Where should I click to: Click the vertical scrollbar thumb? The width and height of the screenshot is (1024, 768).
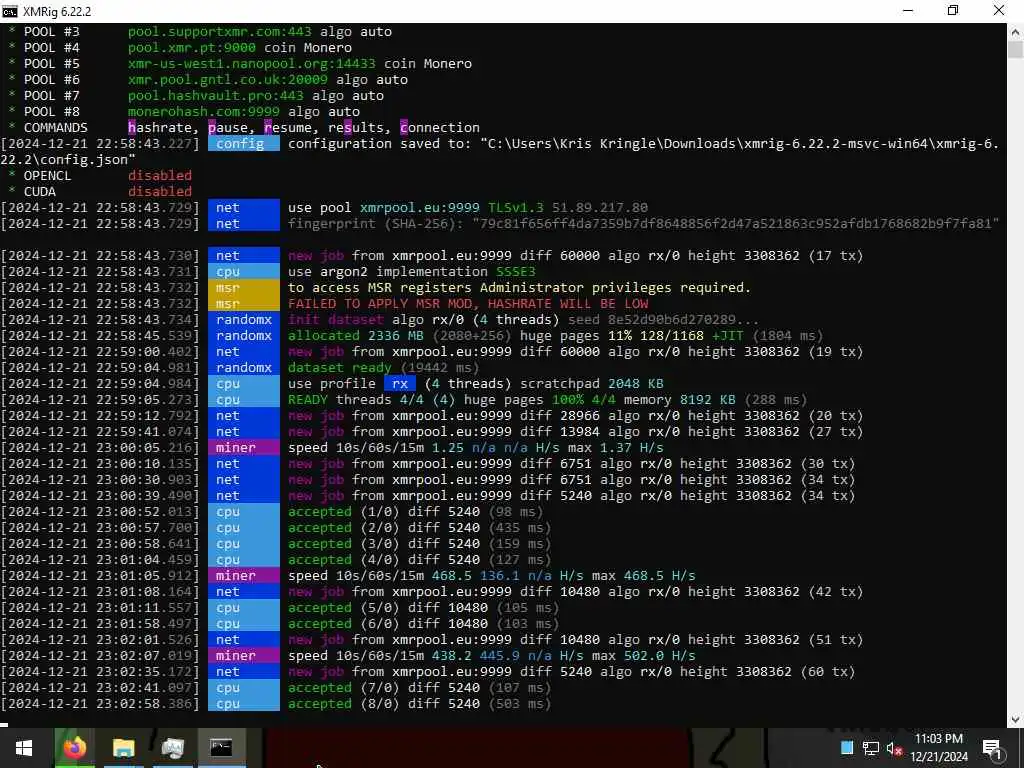click(x=1016, y=50)
